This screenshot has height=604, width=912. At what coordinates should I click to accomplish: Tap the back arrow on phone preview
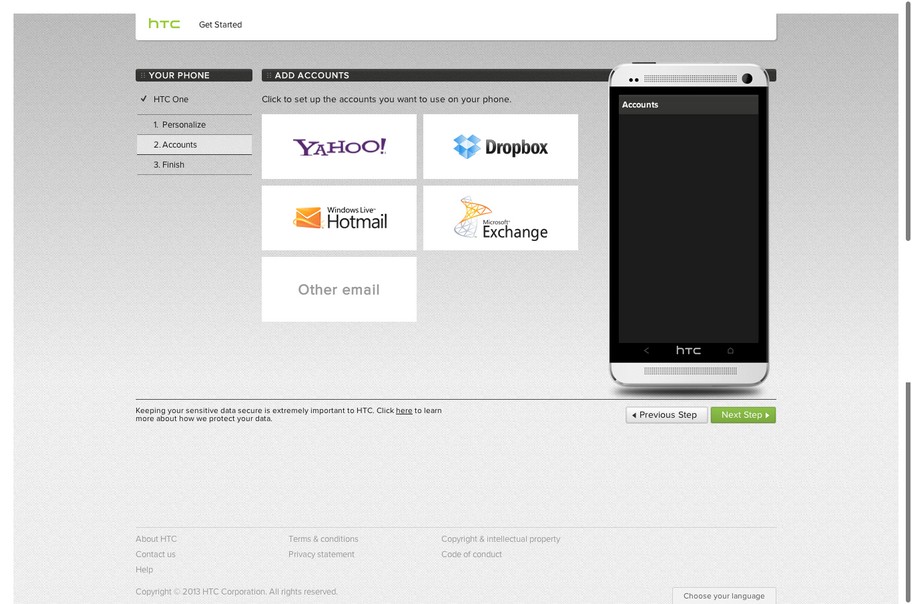646,350
